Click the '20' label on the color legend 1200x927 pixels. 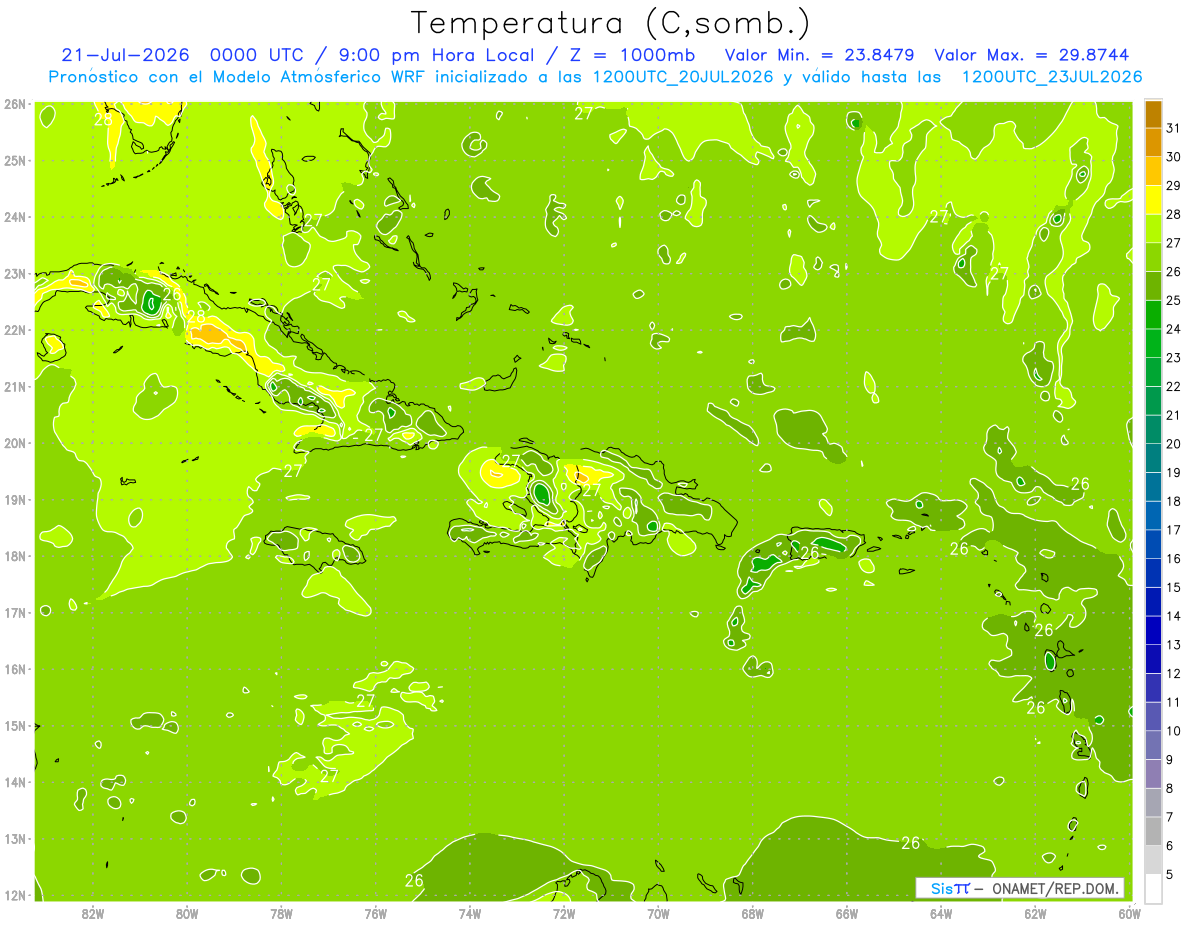(1174, 444)
